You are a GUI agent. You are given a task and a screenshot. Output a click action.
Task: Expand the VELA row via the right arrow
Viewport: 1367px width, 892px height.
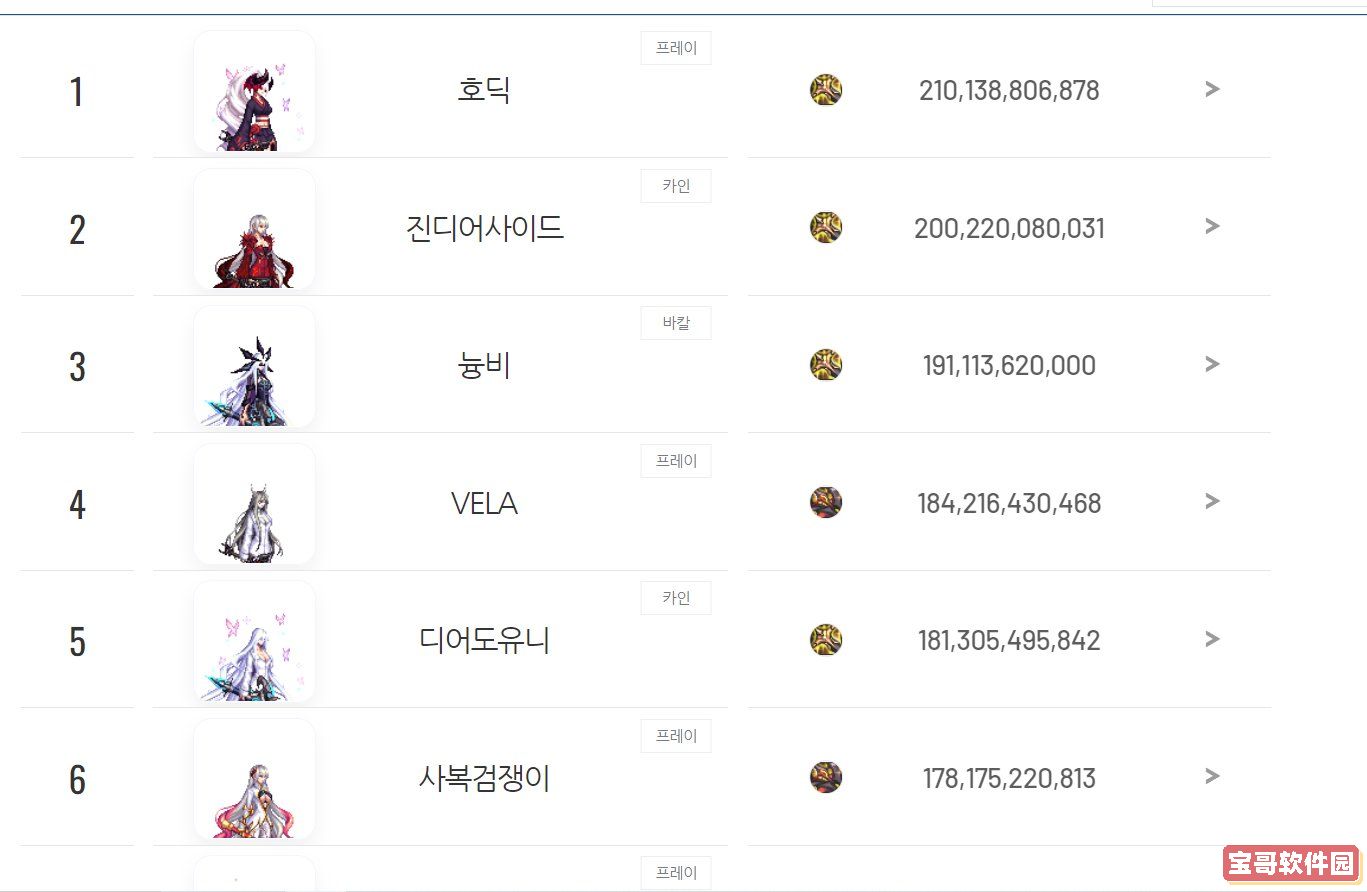click(1212, 501)
